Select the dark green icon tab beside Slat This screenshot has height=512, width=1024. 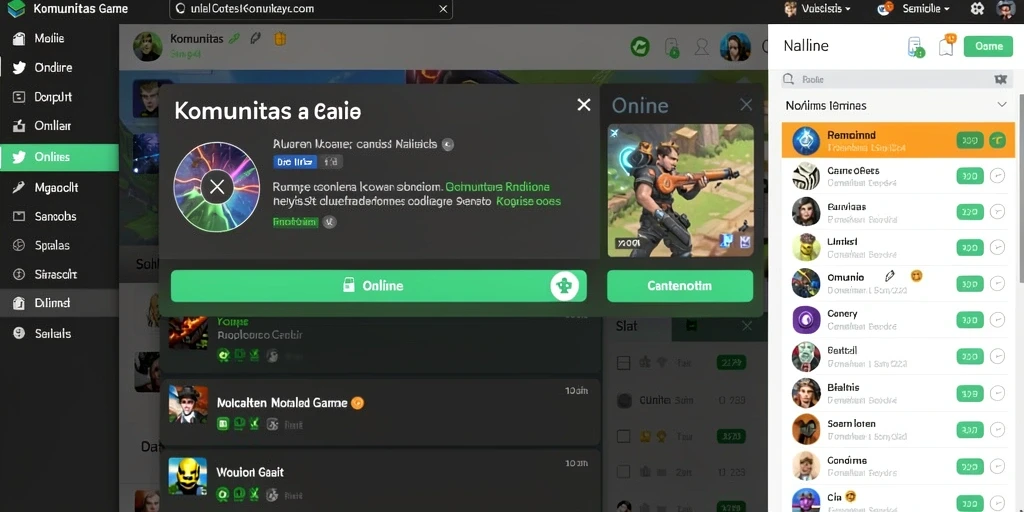click(x=692, y=326)
